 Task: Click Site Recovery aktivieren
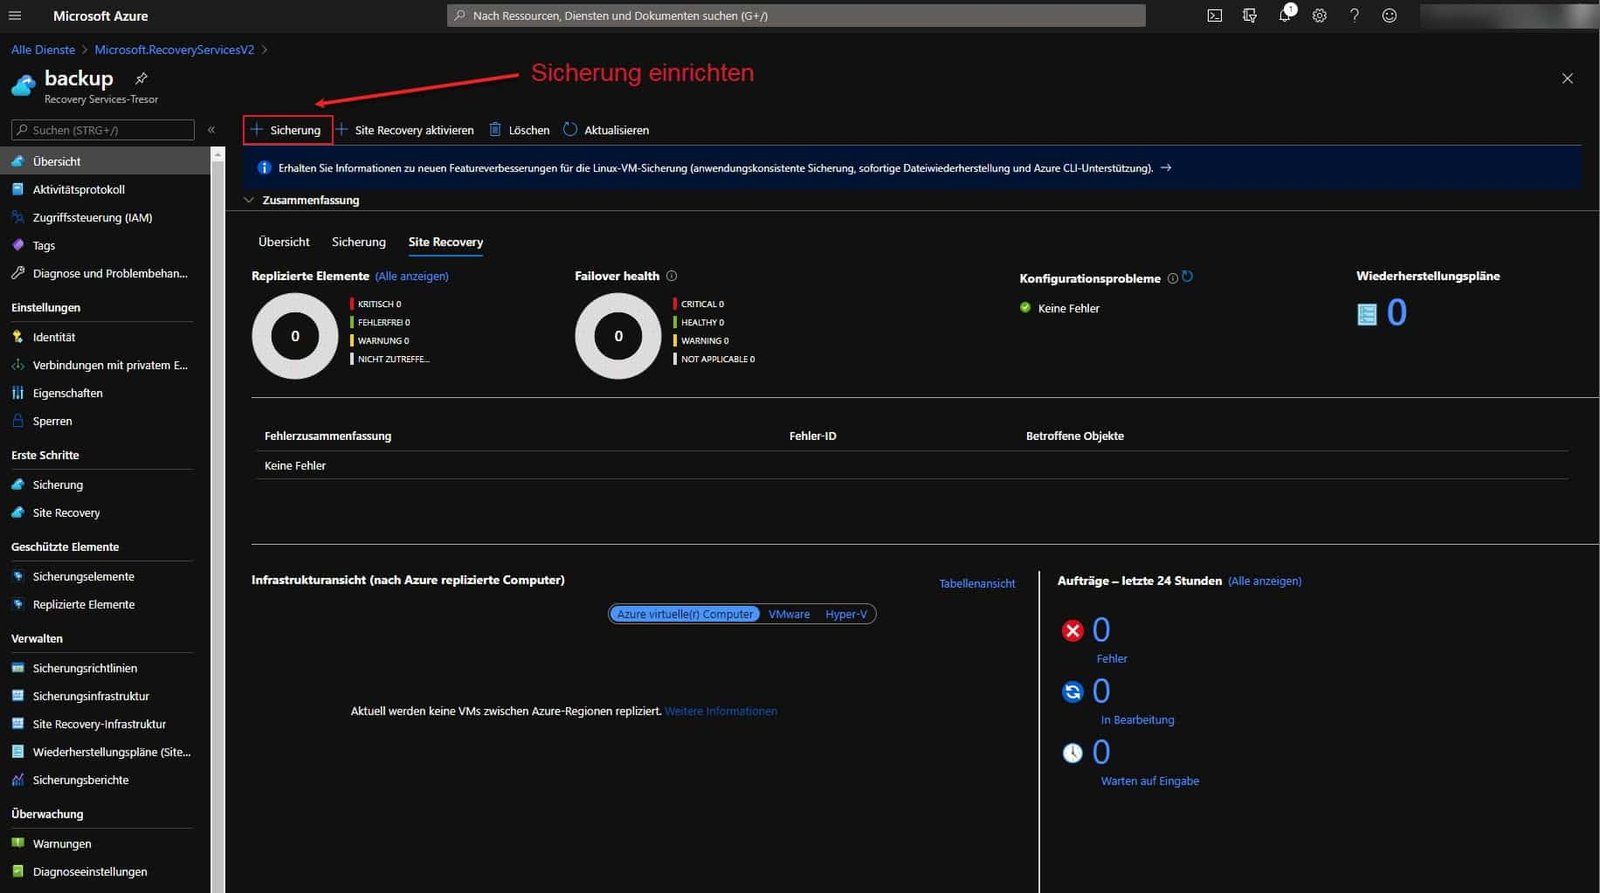point(405,130)
